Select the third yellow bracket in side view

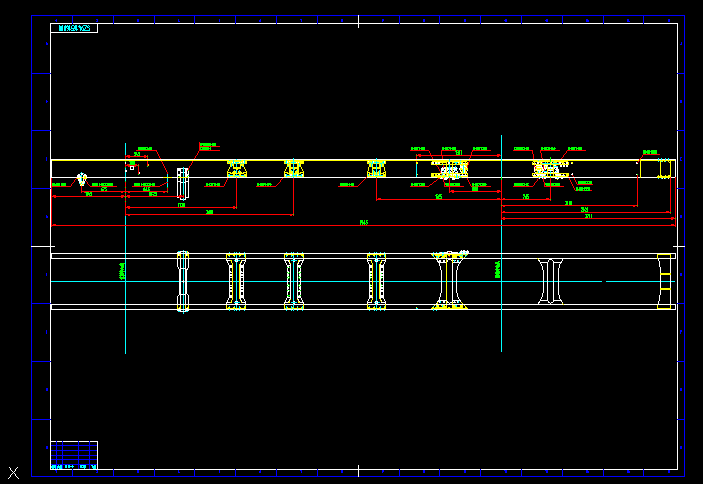[377, 169]
